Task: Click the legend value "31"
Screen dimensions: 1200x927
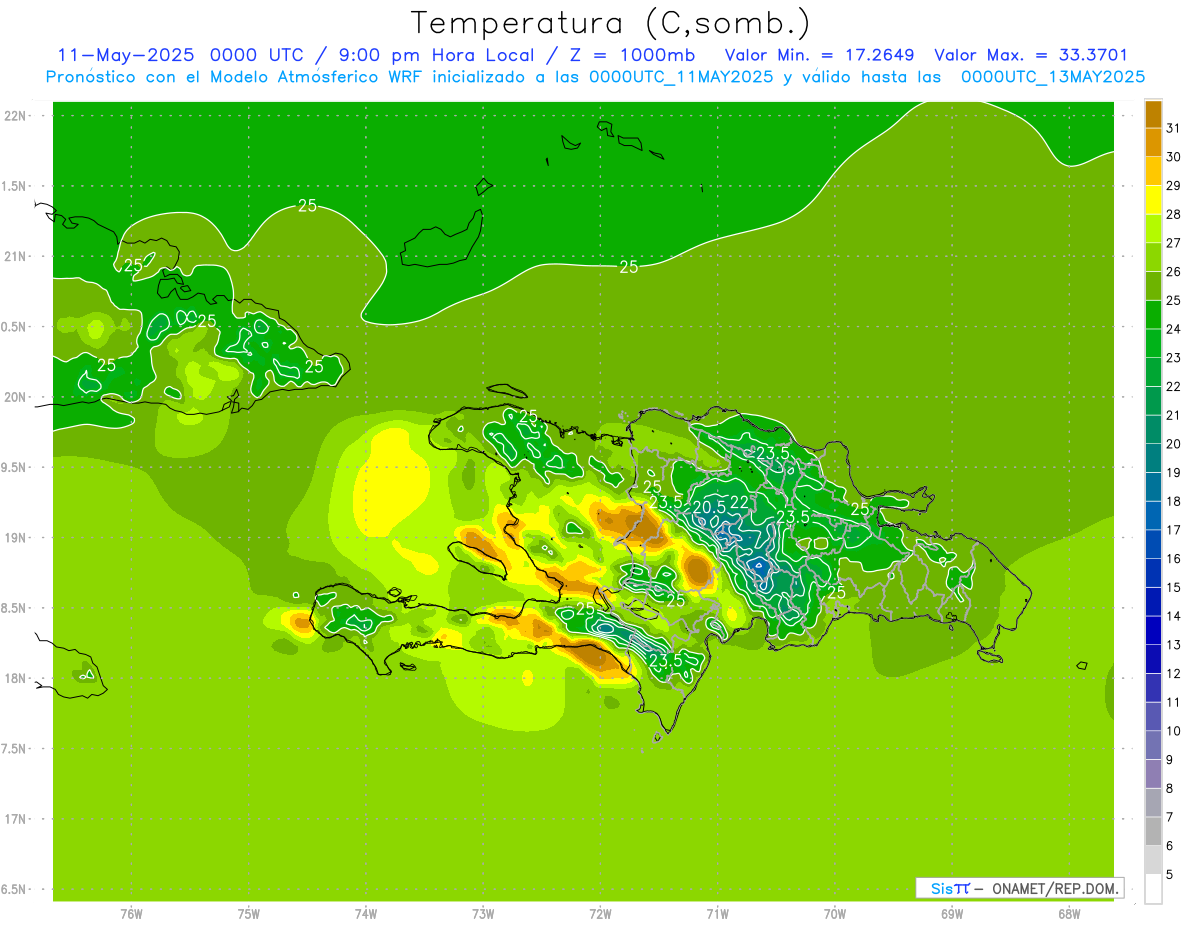Action: coord(1174,128)
